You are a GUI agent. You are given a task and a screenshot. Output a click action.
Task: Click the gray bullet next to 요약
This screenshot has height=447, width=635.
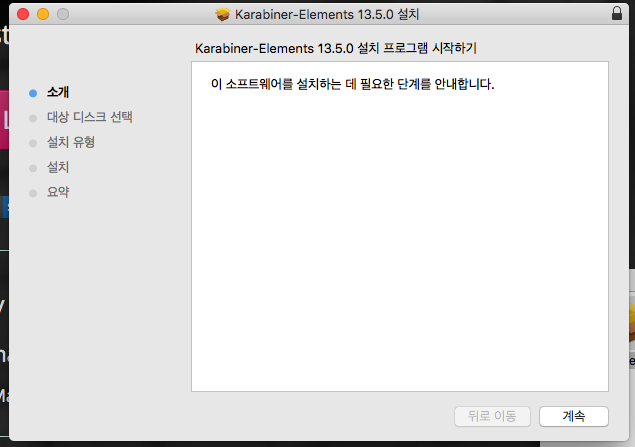33,194
